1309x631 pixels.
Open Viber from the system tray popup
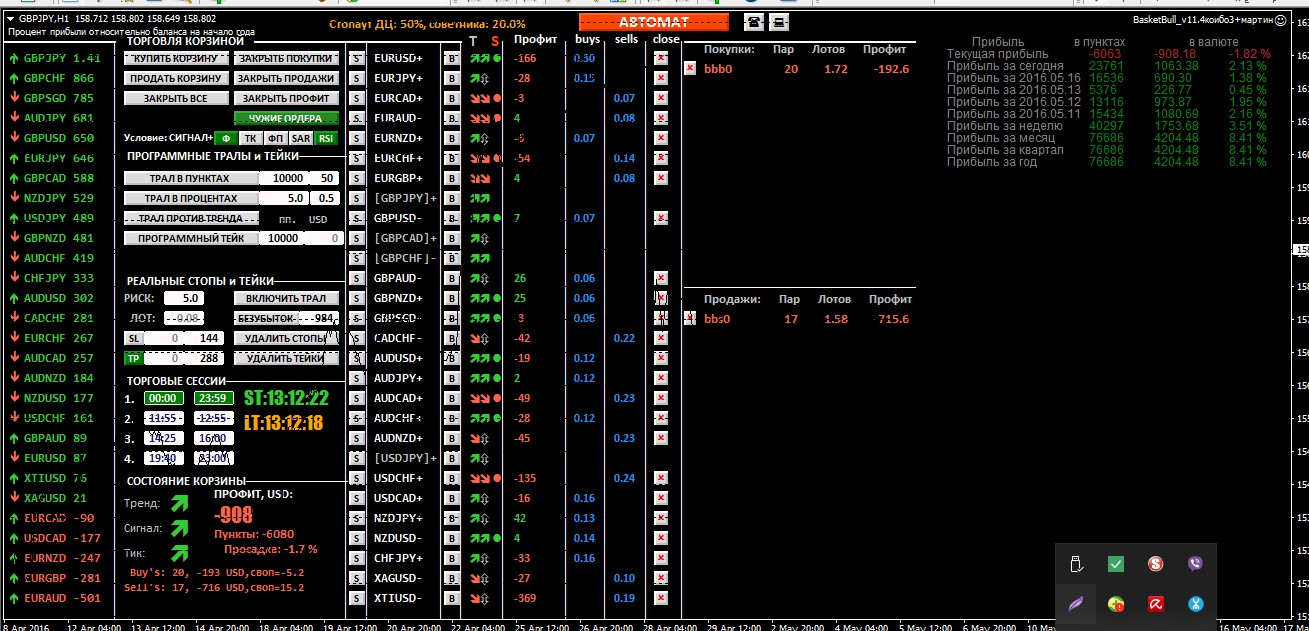(1195, 564)
